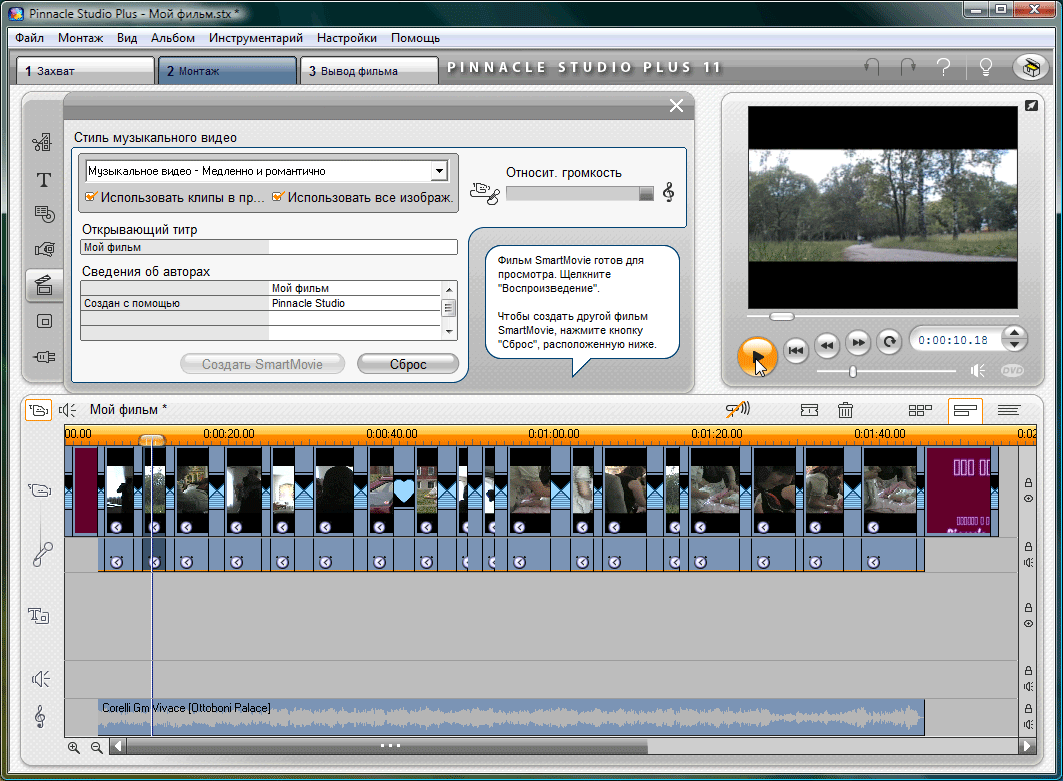Viewport: 1063px width, 781px height.
Task: Expand the preview player to full screen
Action: [1031, 106]
